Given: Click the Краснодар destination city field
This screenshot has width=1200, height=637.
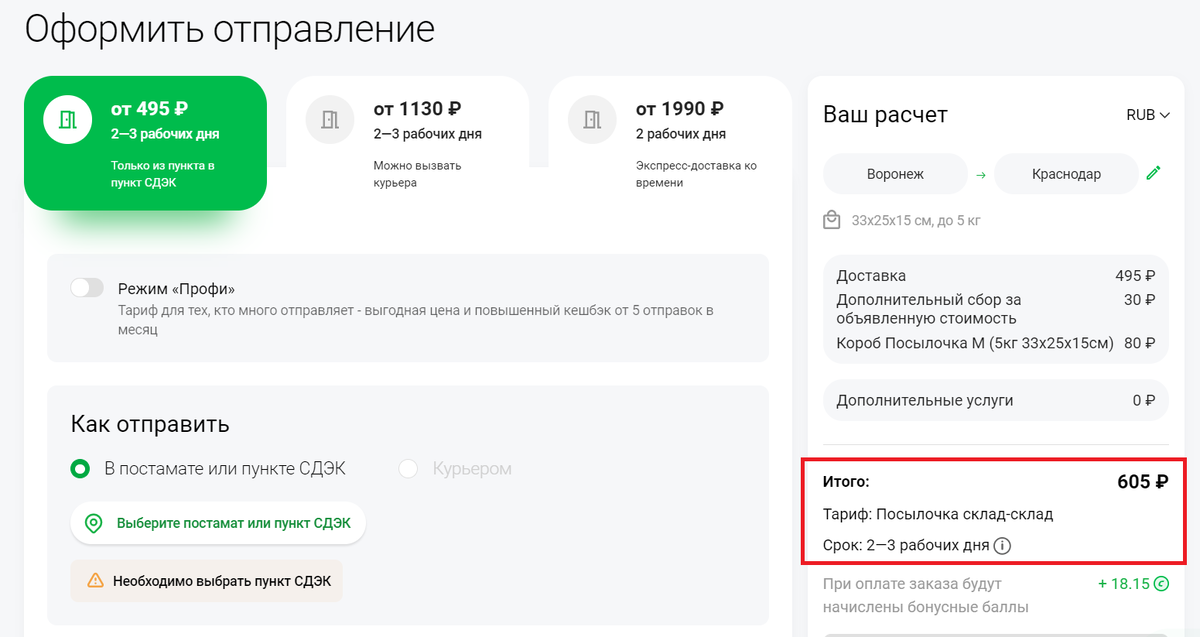Looking at the screenshot, I should (1066, 174).
